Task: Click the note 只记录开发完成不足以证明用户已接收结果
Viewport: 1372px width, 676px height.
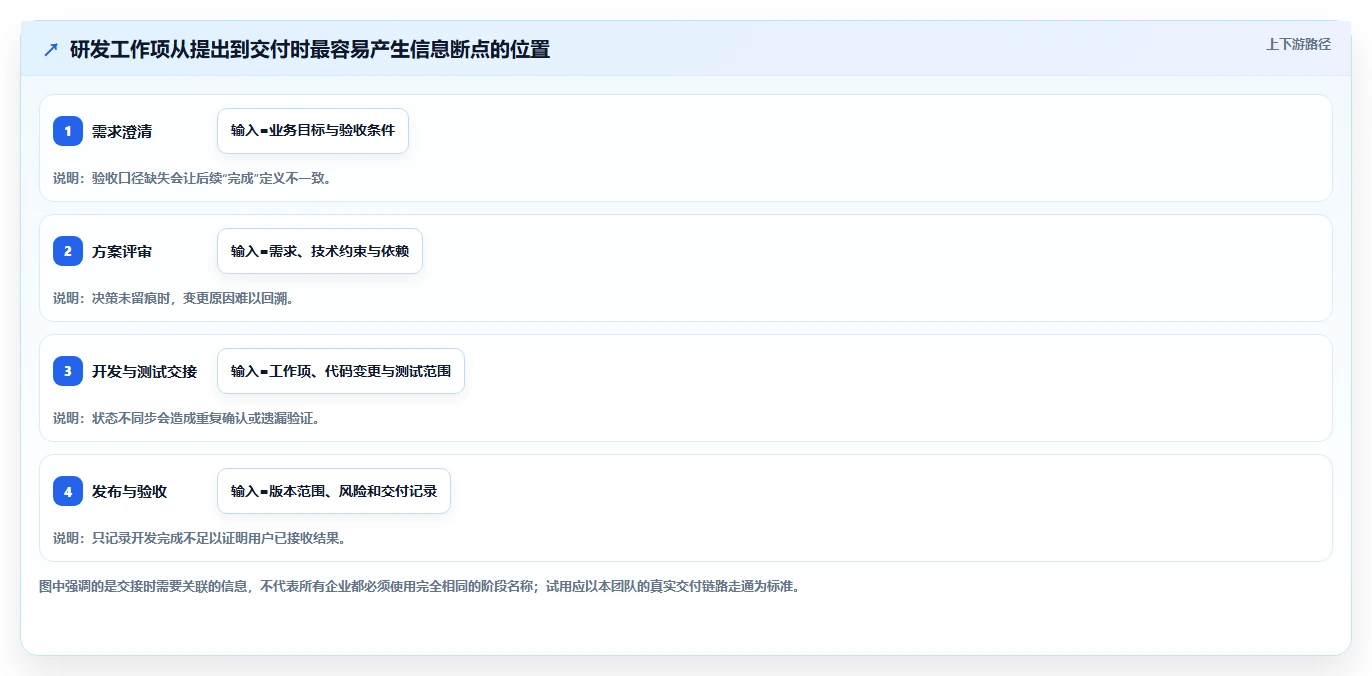Action: click(200, 539)
